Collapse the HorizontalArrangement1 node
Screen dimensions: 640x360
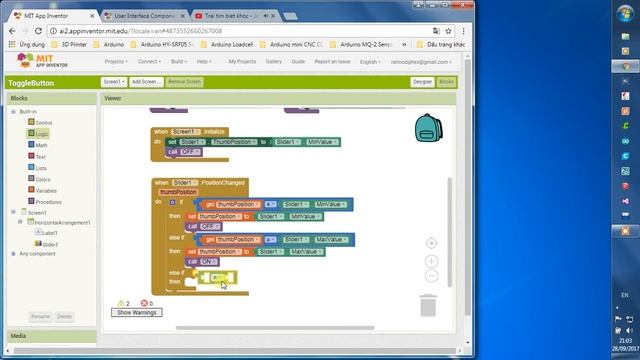coord(20,222)
